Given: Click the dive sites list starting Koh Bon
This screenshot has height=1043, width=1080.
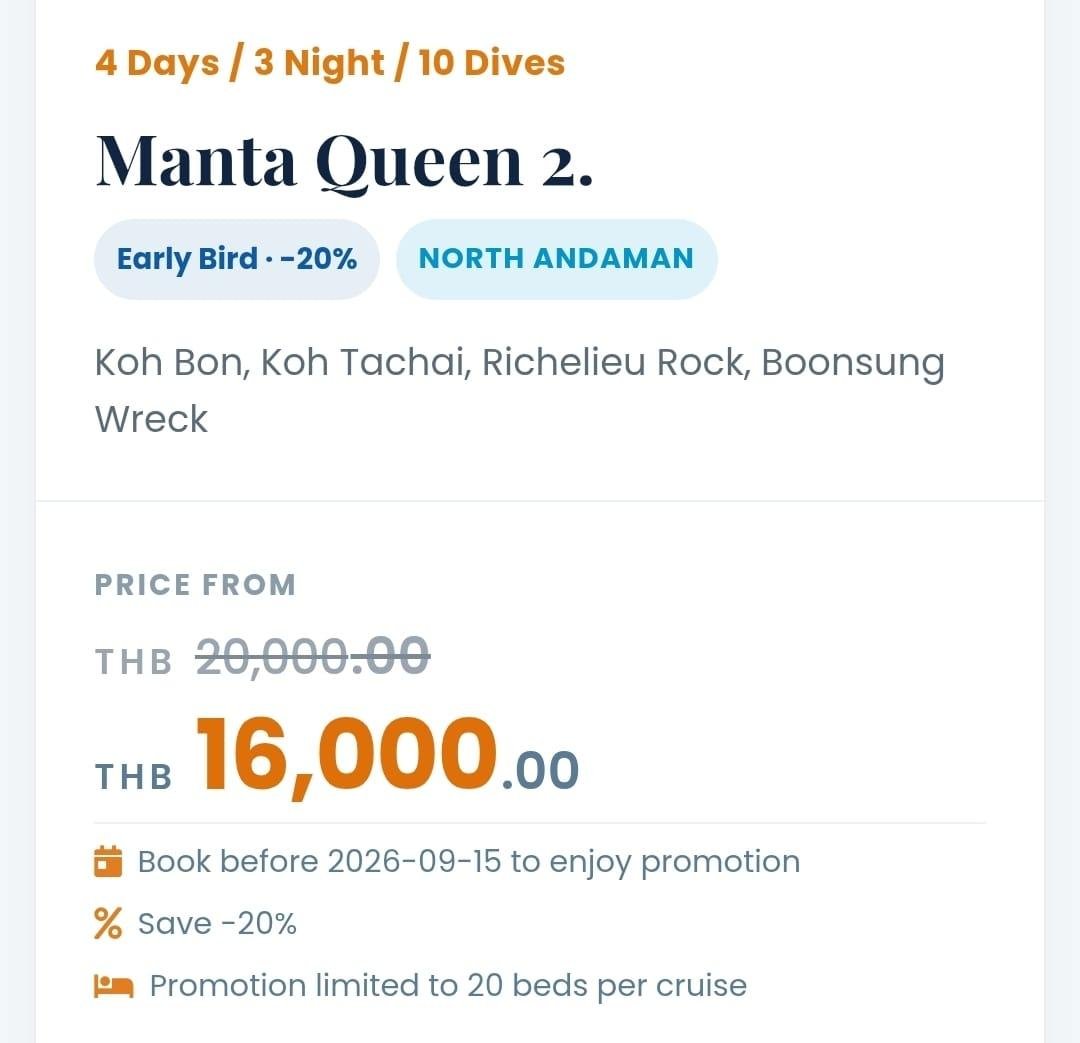Looking at the screenshot, I should 519,391.
